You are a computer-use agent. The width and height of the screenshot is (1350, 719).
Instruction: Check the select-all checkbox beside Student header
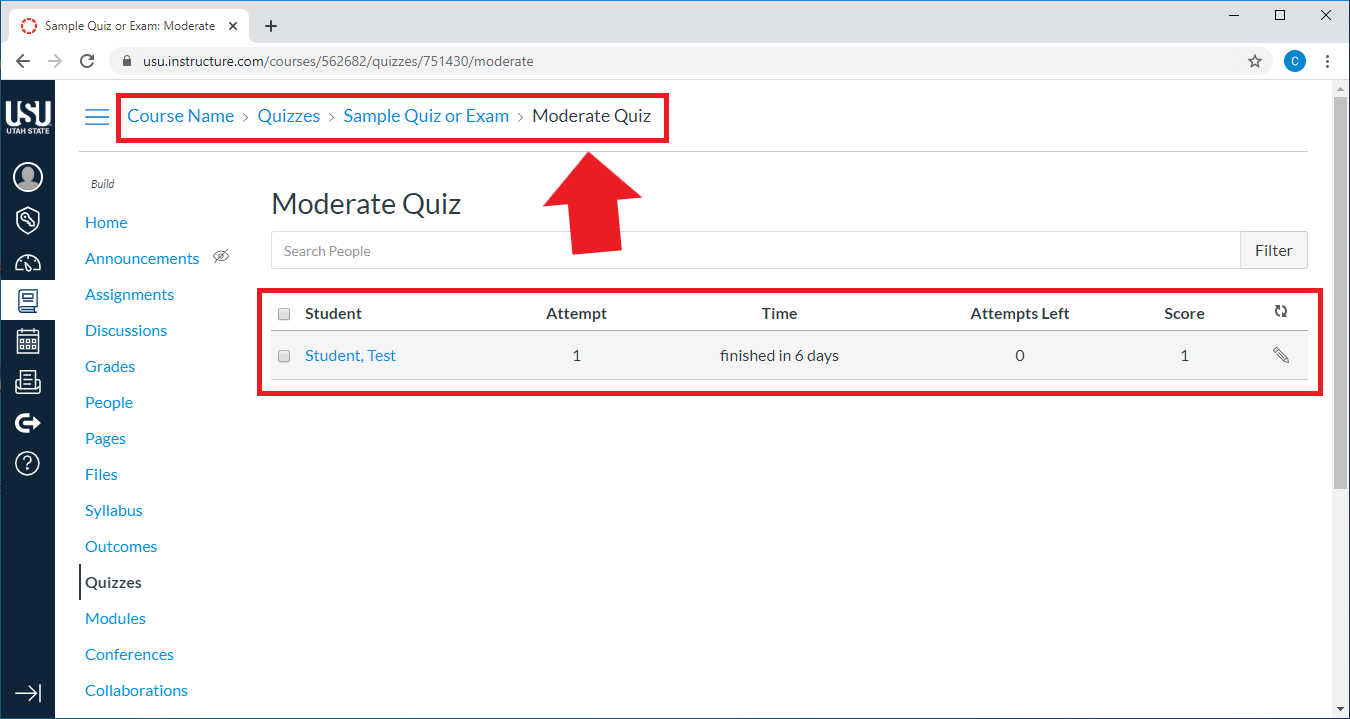point(284,314)
